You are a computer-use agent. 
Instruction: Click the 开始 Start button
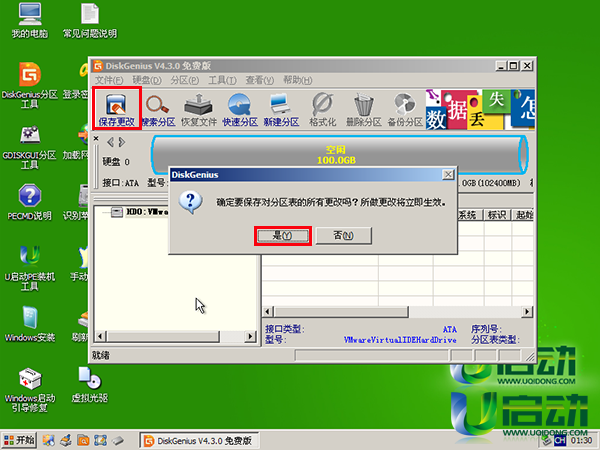pyautogui.click(x=19, y=440)
